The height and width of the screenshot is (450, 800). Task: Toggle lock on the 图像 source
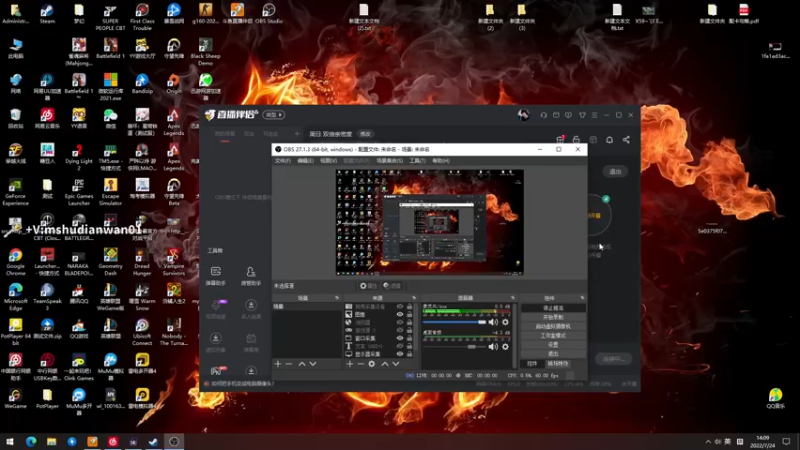(409, 314)
